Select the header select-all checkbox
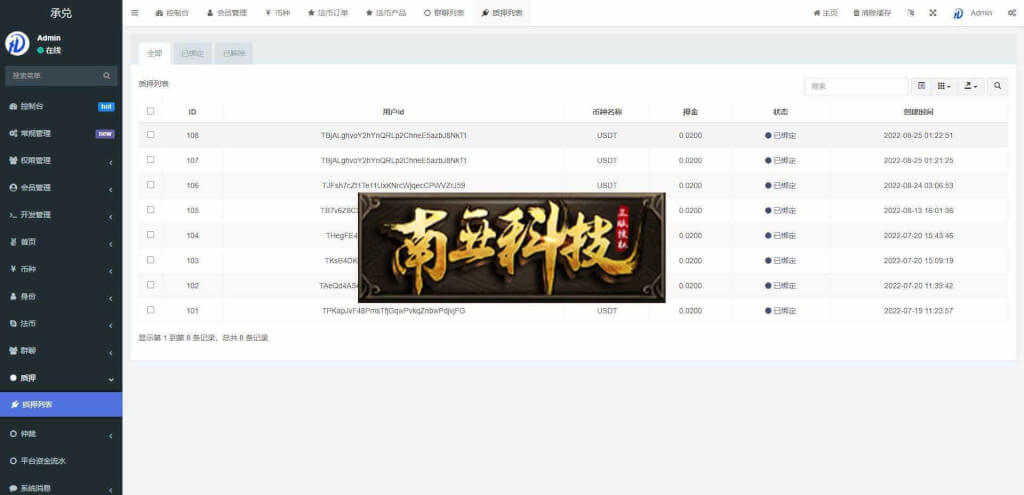This screenshot has height=495, width=1024. [x=150, y=111]
